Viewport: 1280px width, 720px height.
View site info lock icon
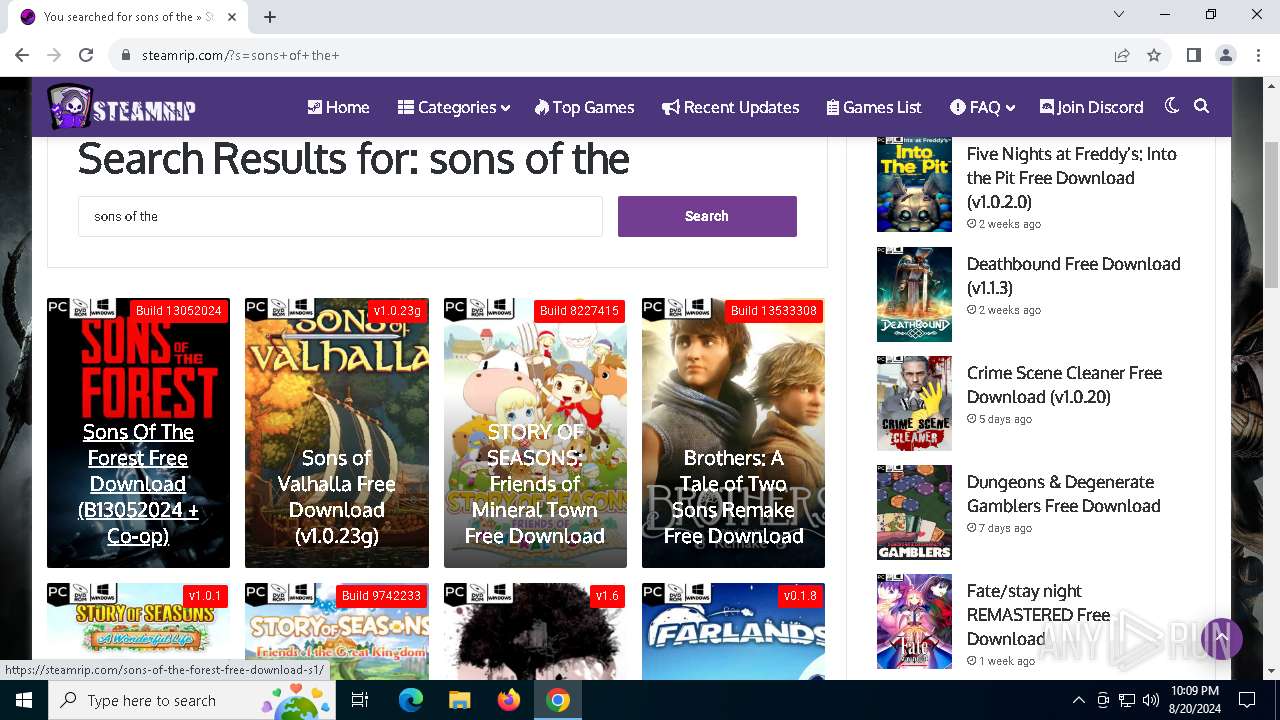[x=126, y=55]
